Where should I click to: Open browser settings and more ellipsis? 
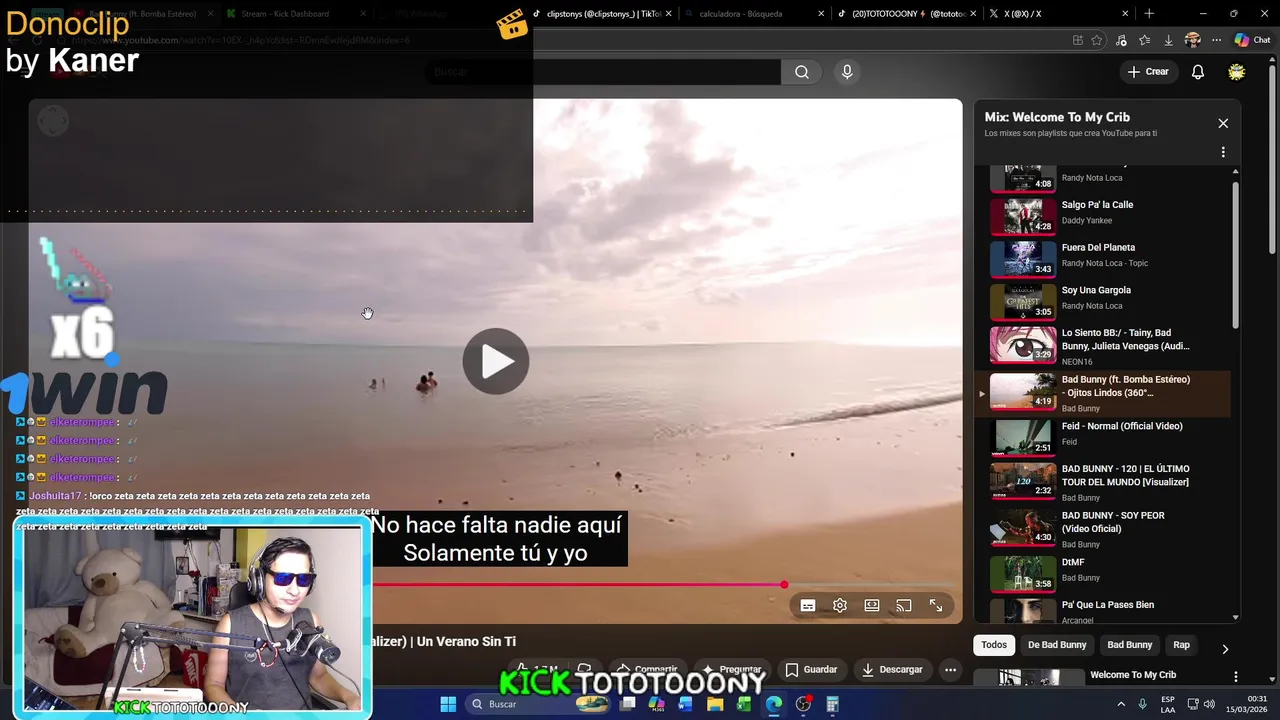[x=1216, y=40]
